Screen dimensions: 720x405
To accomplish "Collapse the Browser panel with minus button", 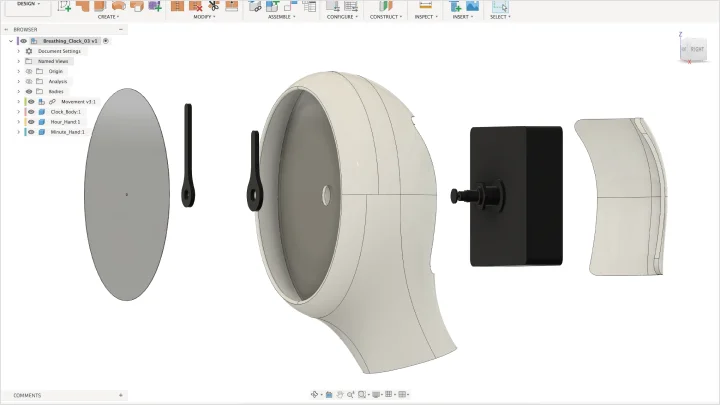I will coord(121,29).
